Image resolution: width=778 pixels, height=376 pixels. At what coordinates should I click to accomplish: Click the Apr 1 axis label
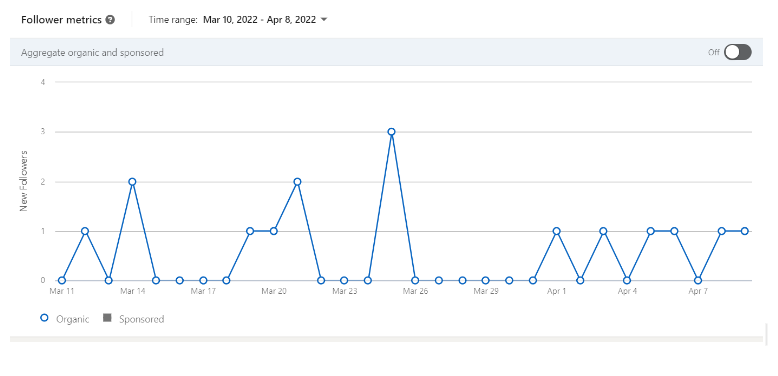[556, 291]
